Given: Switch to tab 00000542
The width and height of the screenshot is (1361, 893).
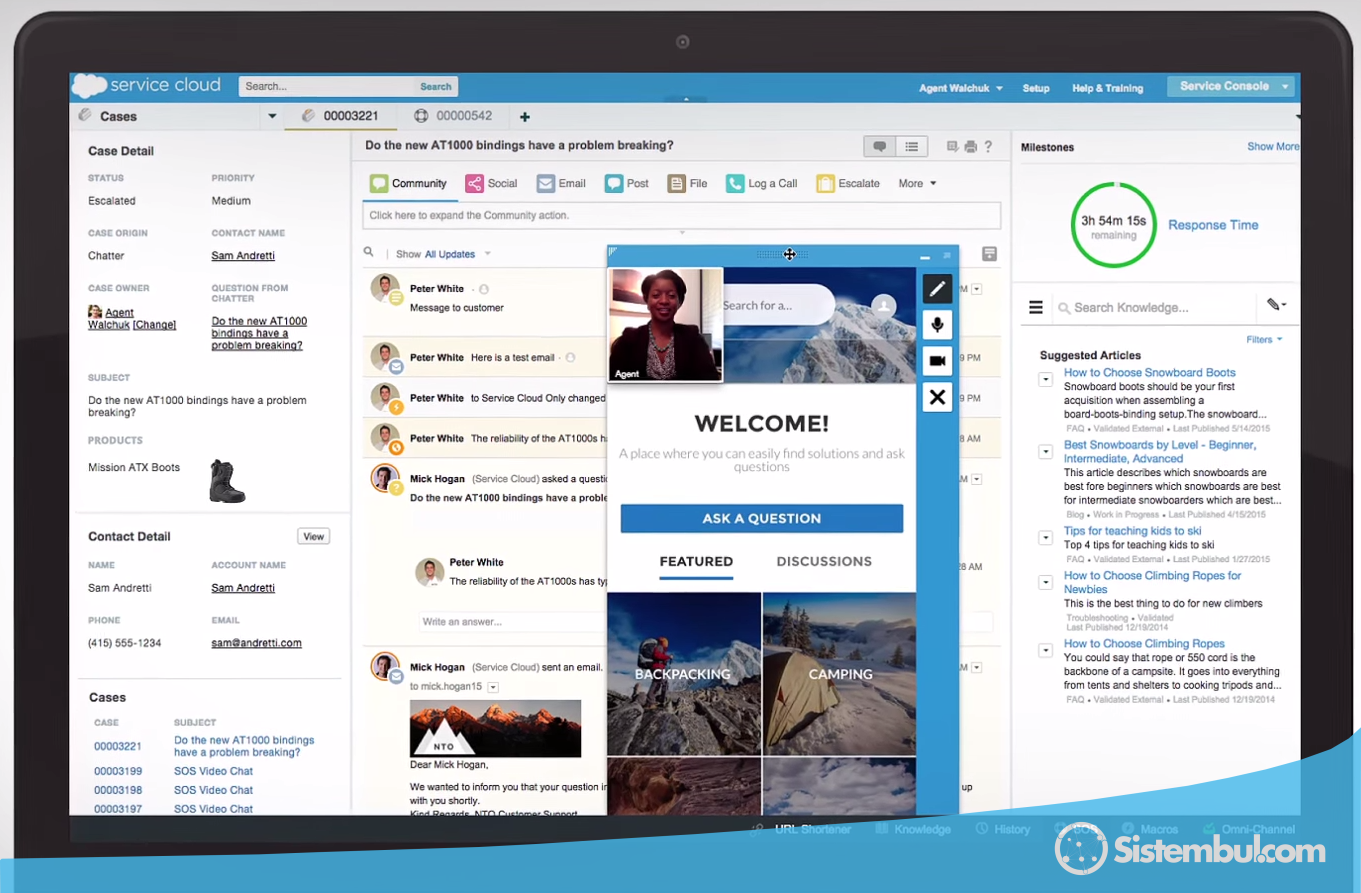Looking at the screenshot, I should 454,116.
